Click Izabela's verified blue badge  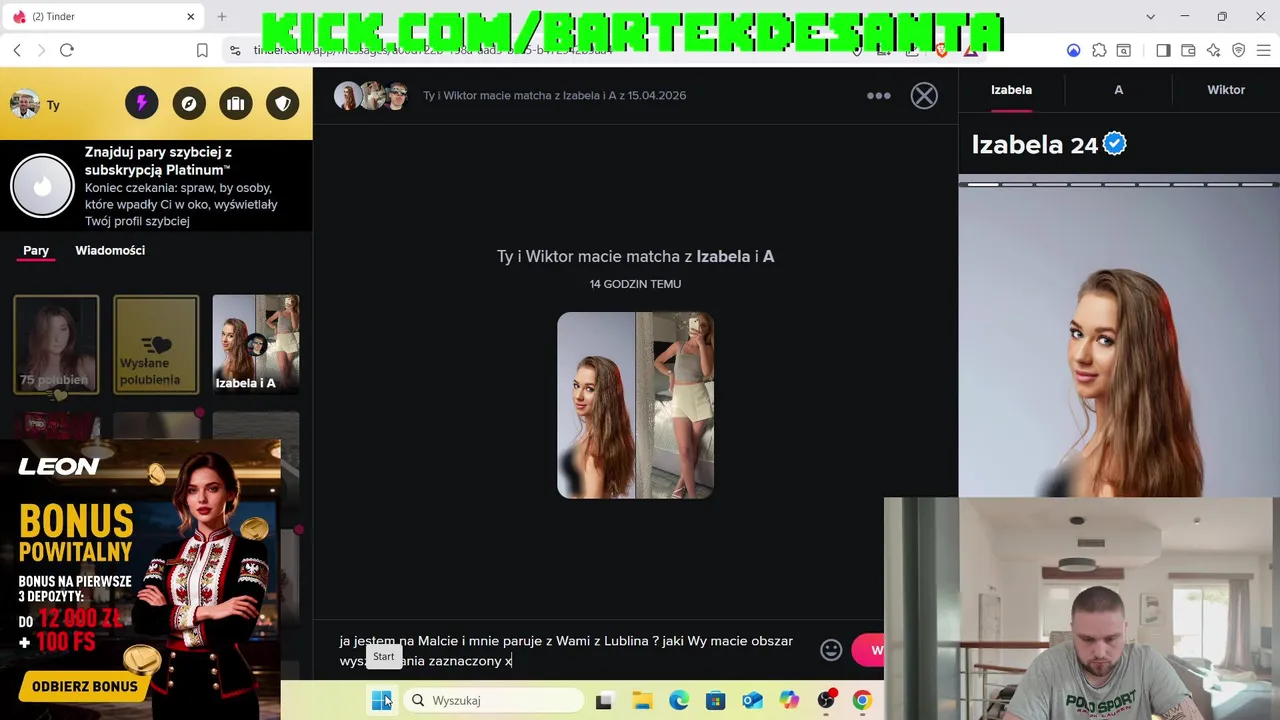pos(1115,144)
